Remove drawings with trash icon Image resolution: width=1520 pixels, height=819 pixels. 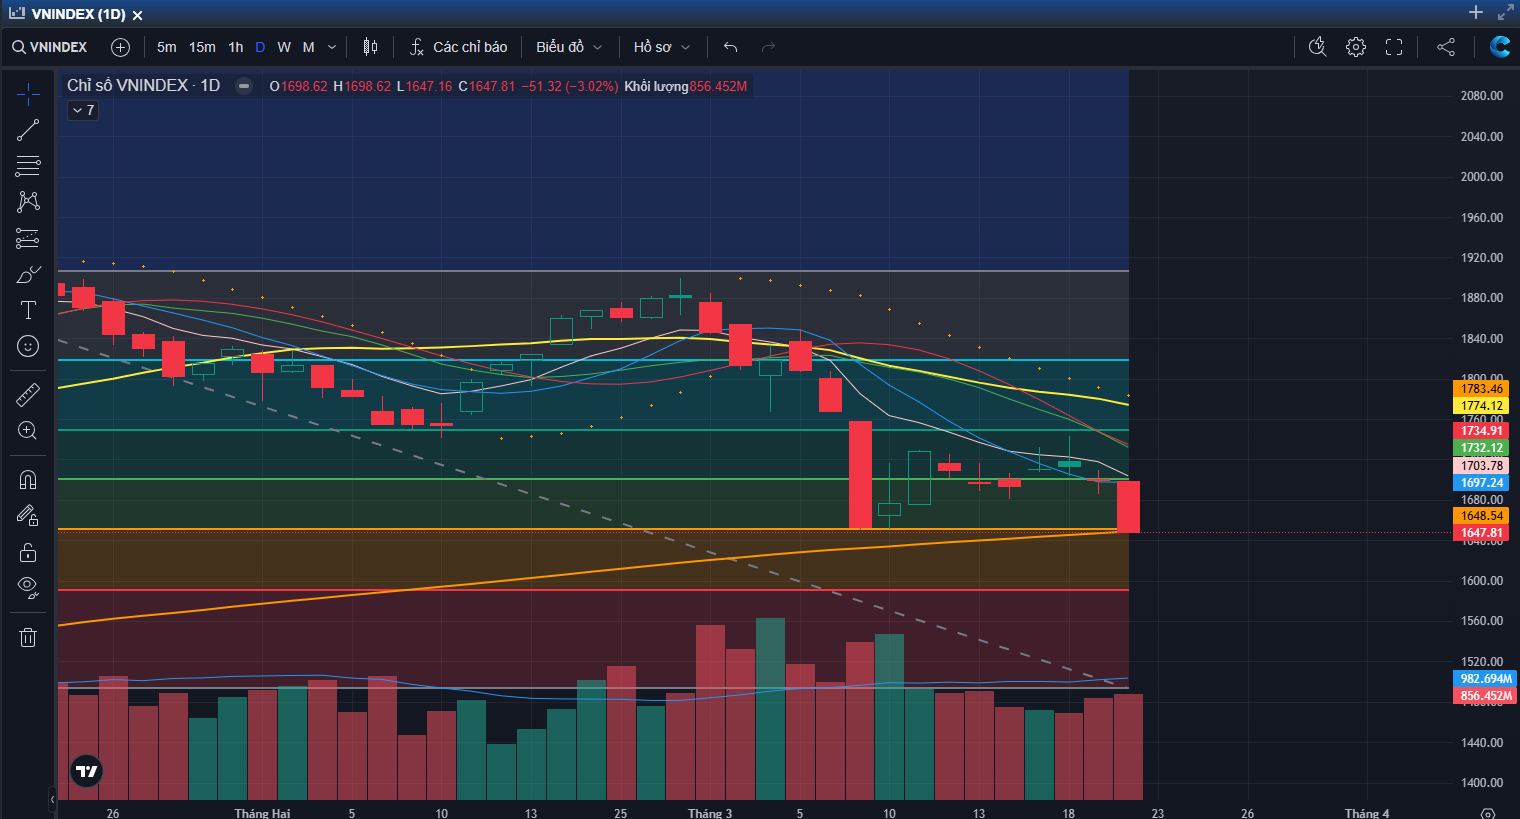coord(28,637)
